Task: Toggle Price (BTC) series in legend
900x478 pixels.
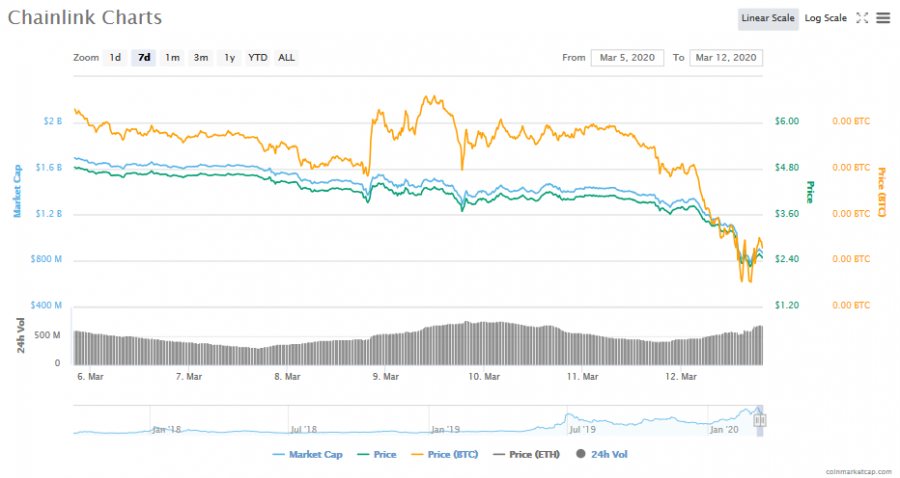Action: pyautogui.click(x=445, y=454)
